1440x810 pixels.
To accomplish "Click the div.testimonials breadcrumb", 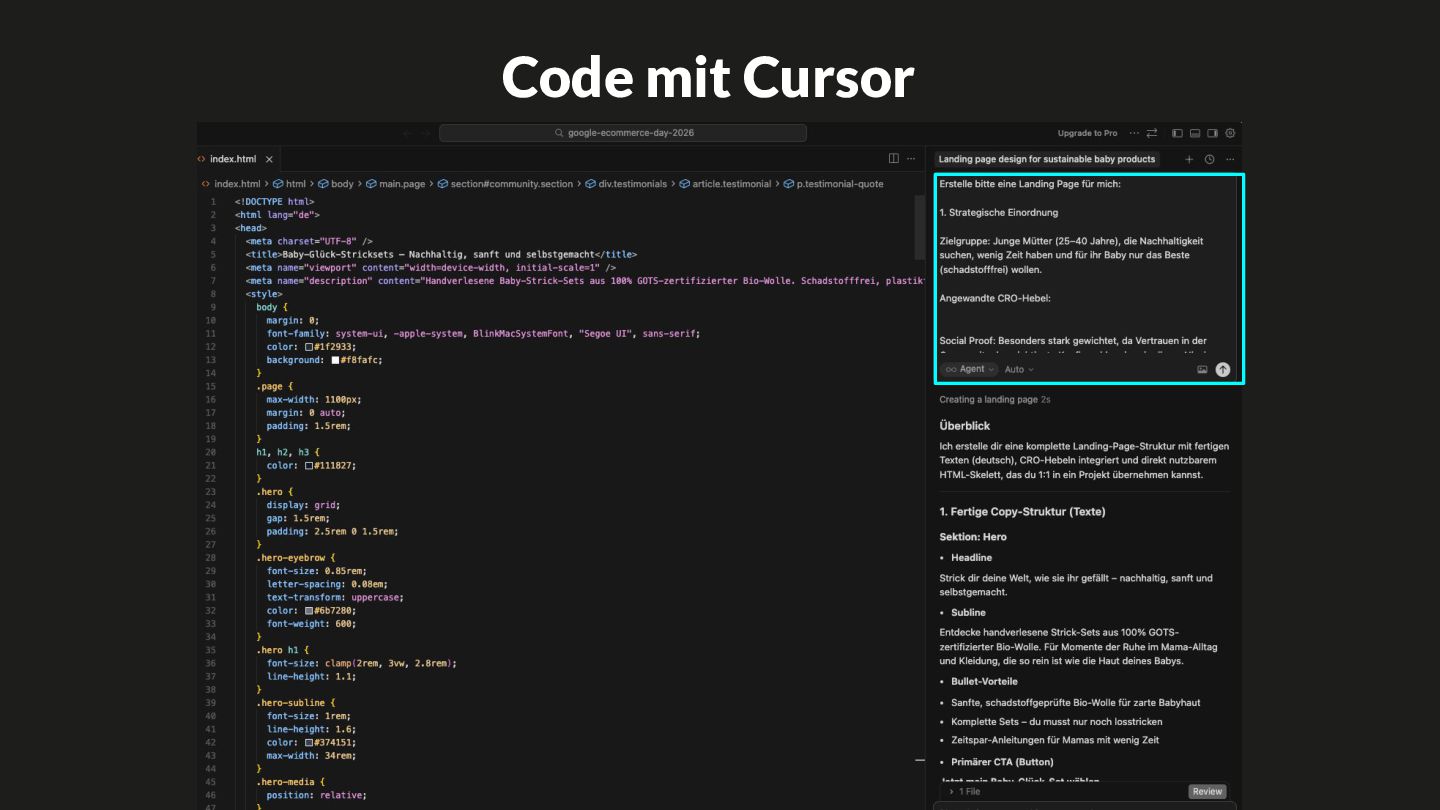I will click(626, 184).
